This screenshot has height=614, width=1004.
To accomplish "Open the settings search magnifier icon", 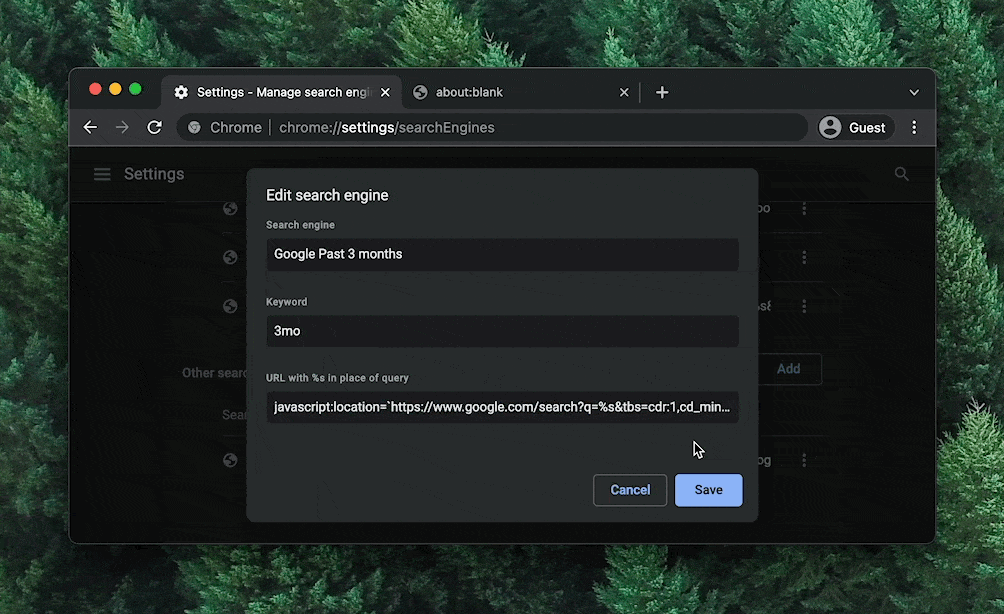I will coord(902,174).
